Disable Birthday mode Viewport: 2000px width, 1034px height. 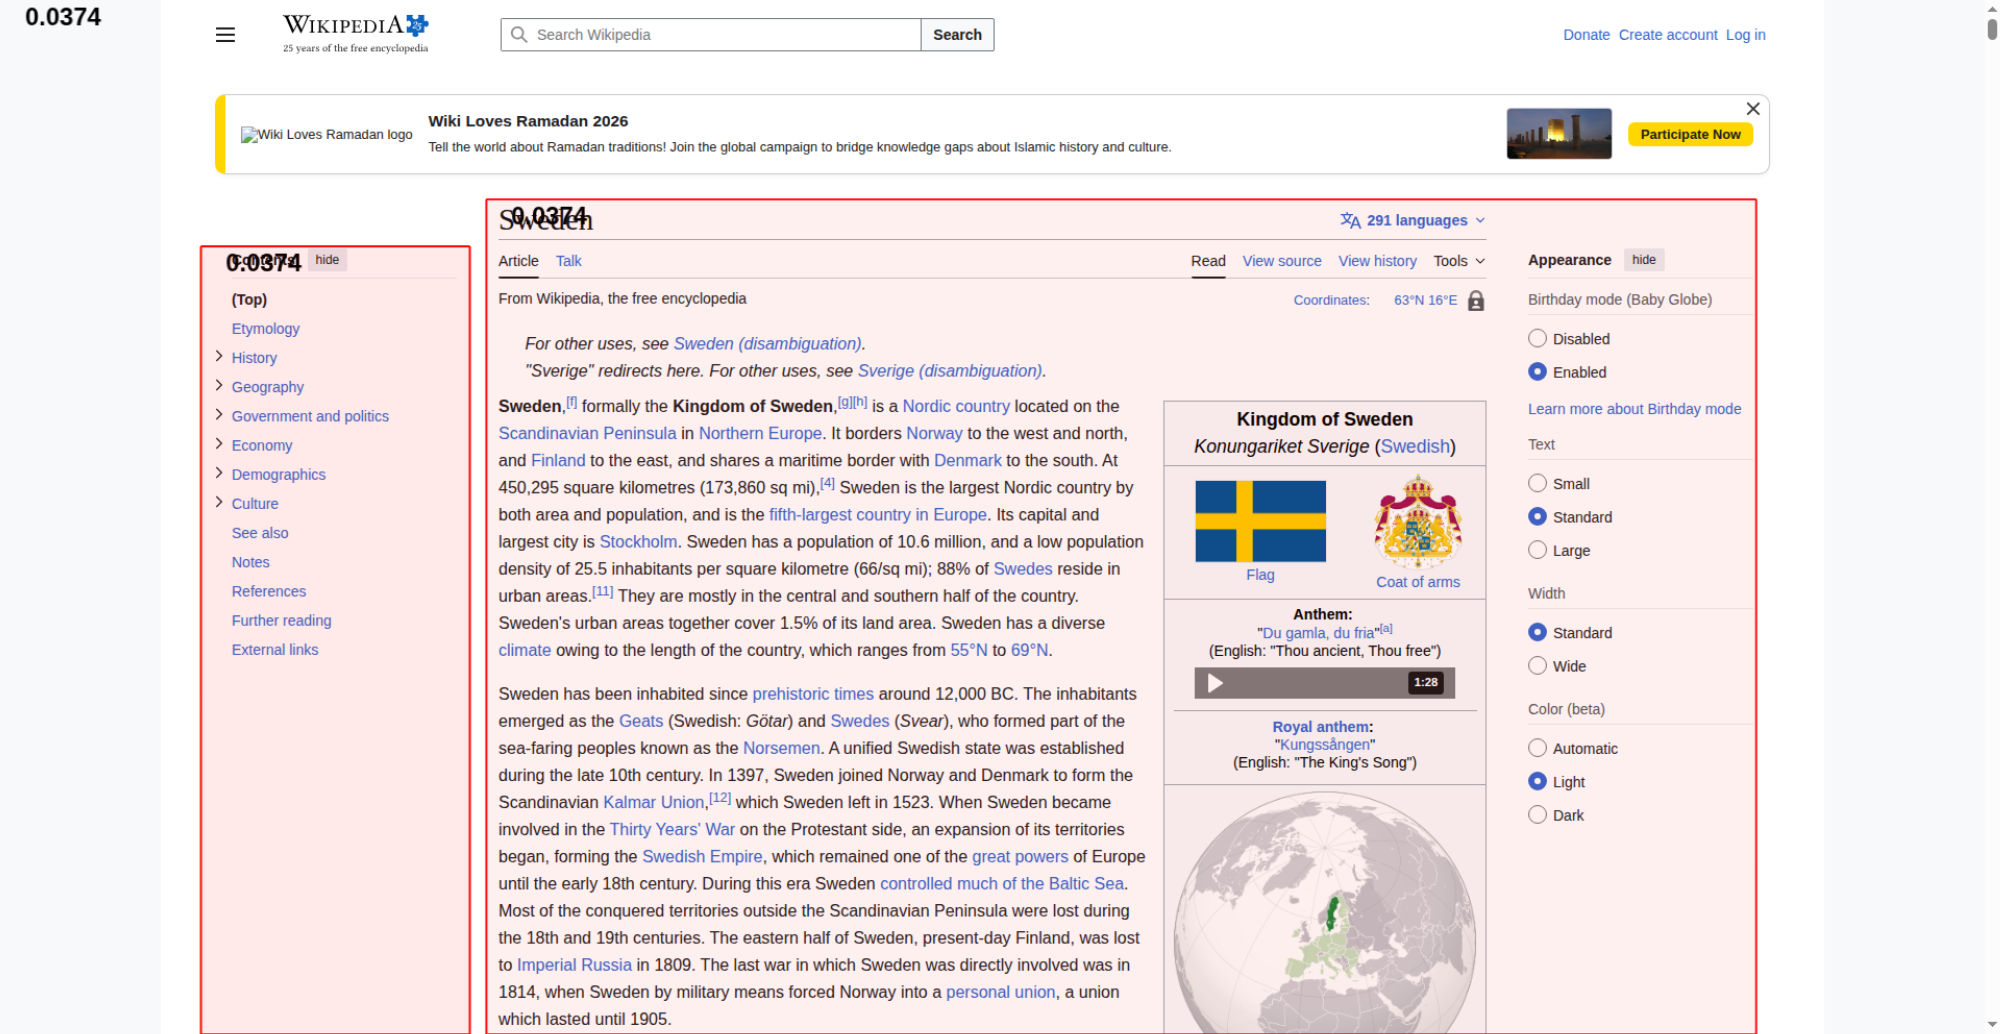[x=1537, y=339]
